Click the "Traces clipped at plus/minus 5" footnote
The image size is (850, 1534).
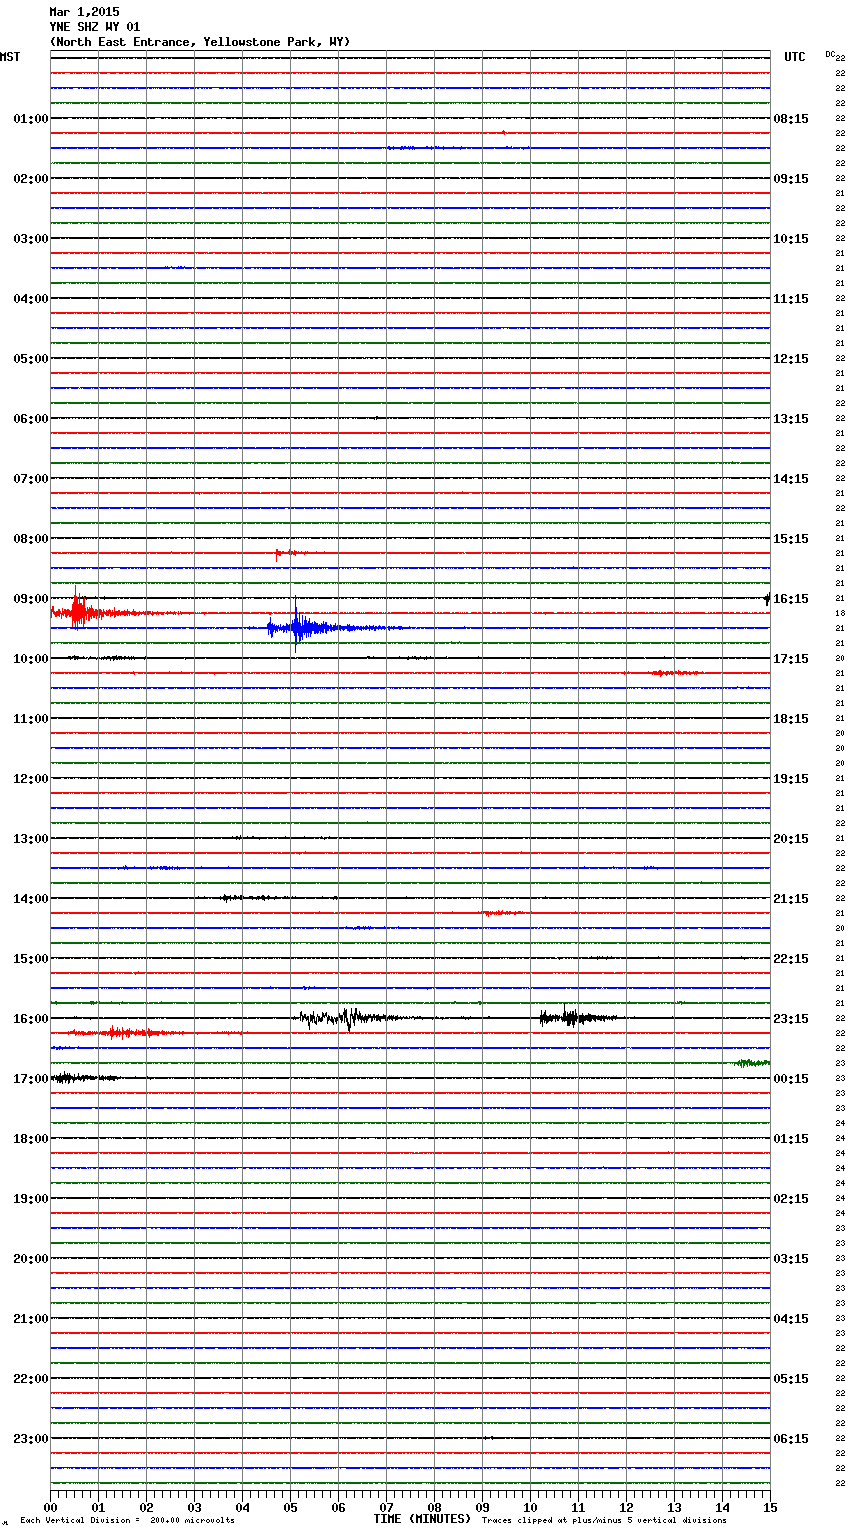click(x=604, y=1521)
